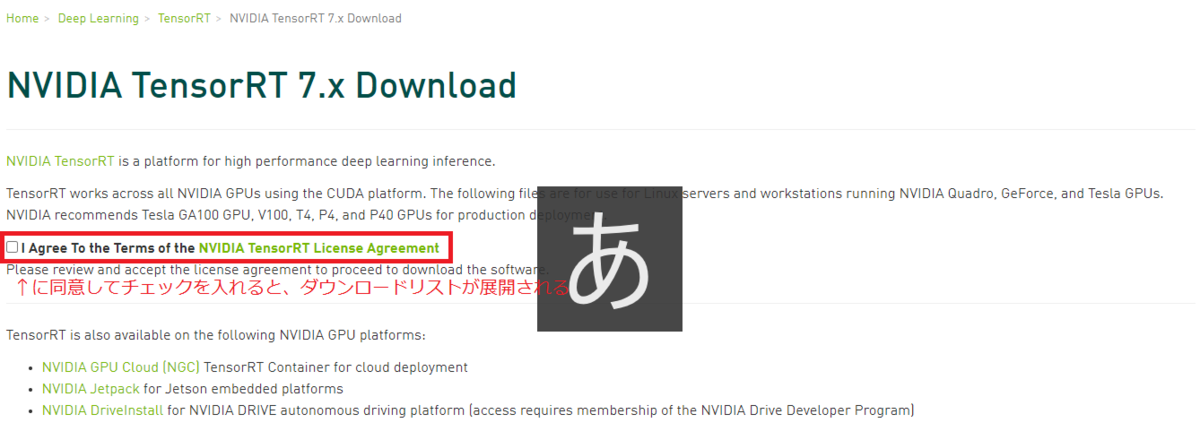Screen dimensions: 1200x440
Task: Open the NVIDIA DriveInstall link
Action: pos(102,410)
